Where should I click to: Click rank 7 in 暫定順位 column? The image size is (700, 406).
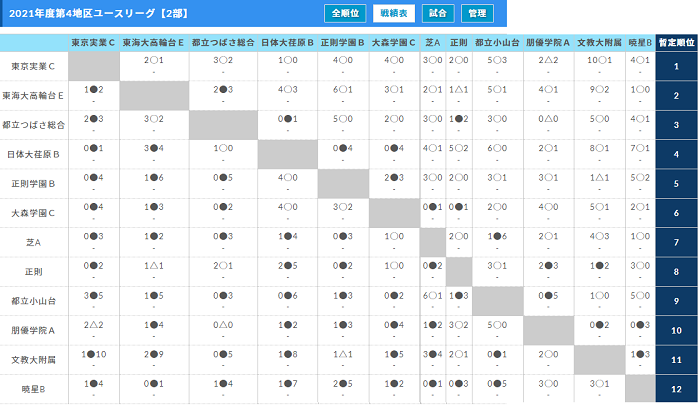tap(676, 243)
